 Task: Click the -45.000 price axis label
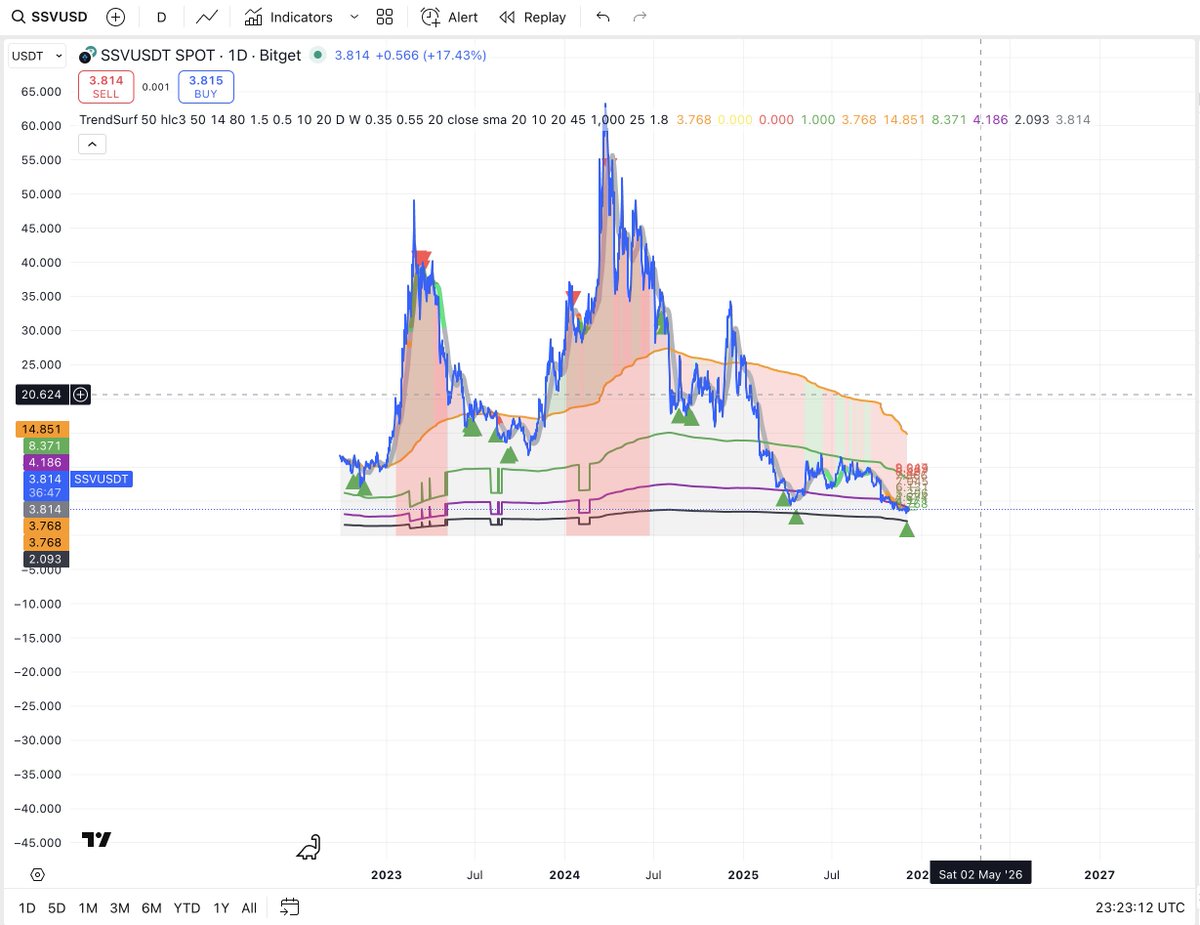(38, 842)
